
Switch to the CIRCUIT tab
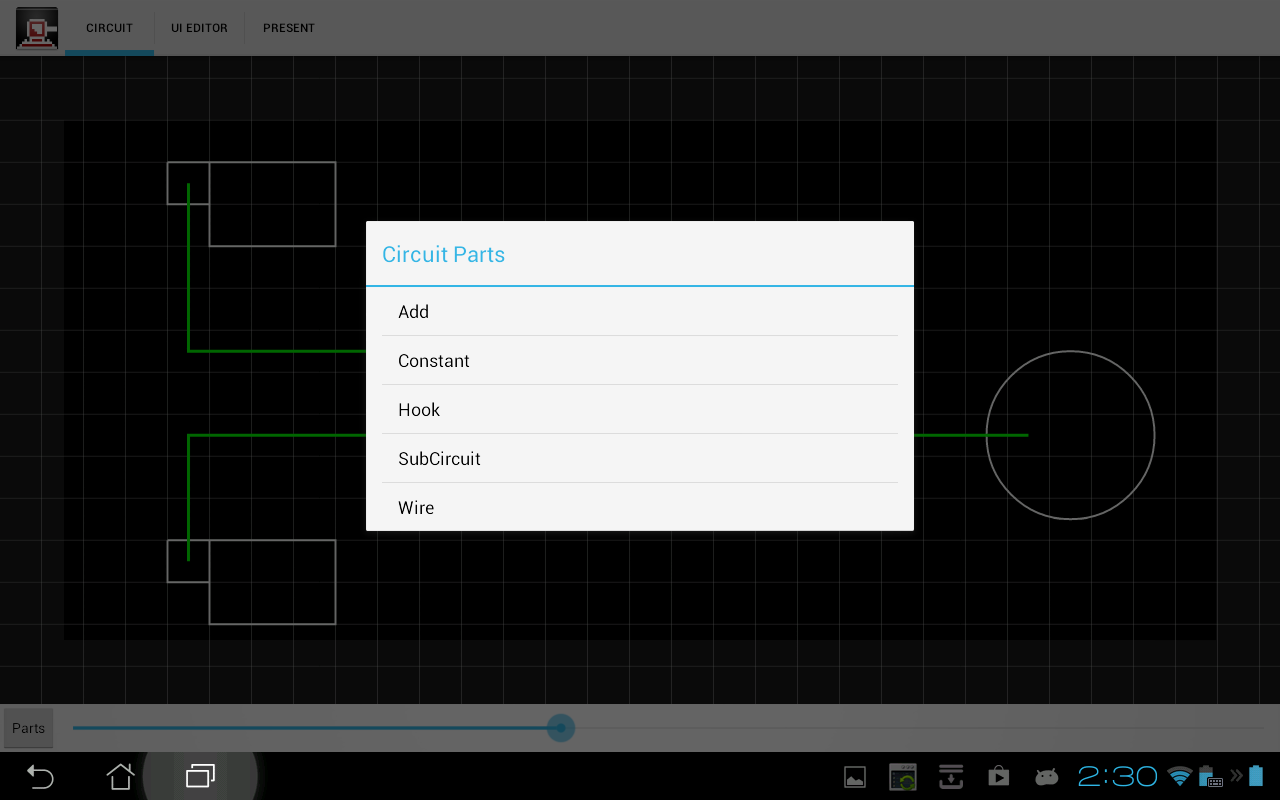point(109,28)
